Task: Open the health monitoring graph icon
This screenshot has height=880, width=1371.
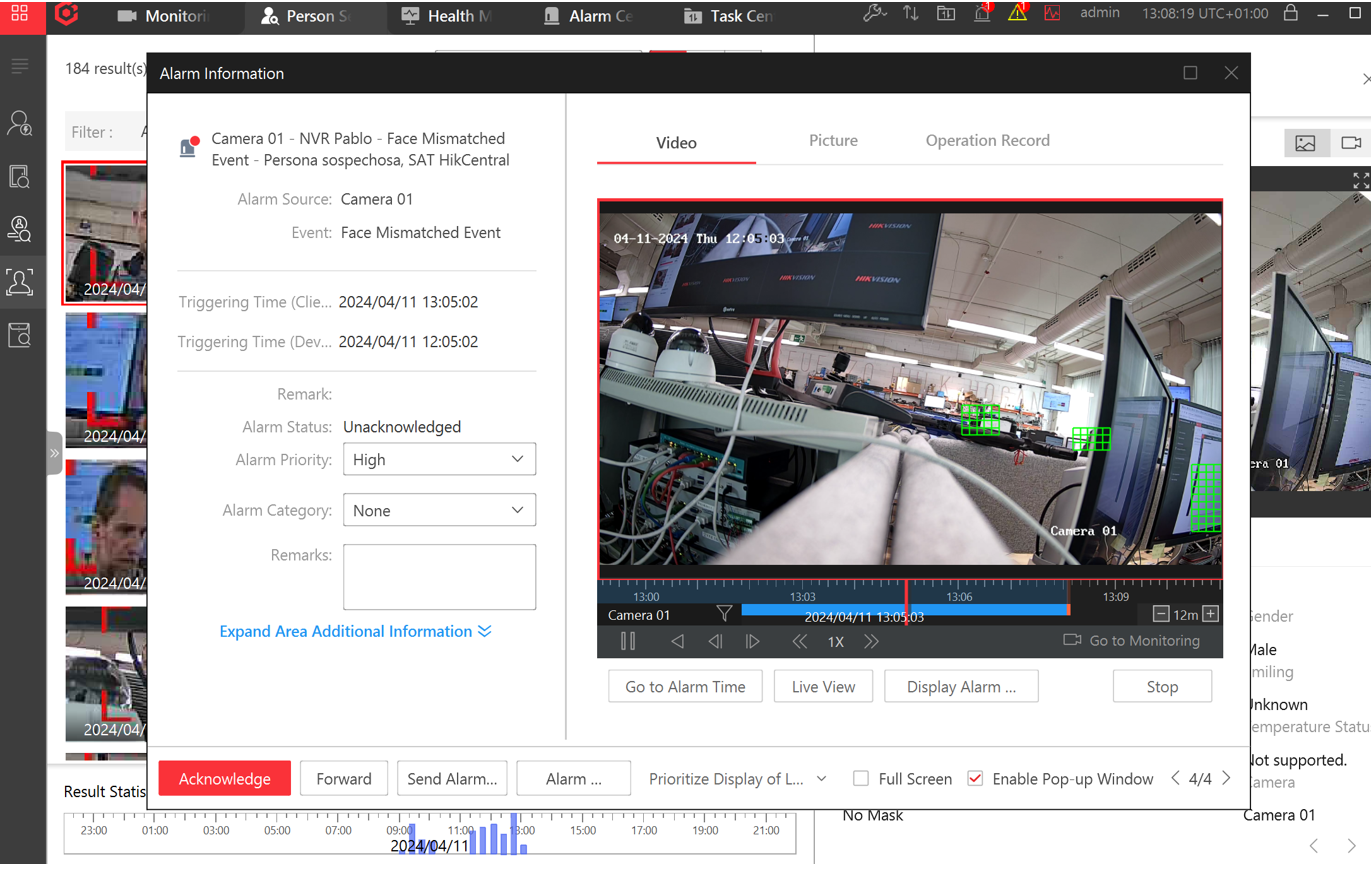Action: 1052,13
